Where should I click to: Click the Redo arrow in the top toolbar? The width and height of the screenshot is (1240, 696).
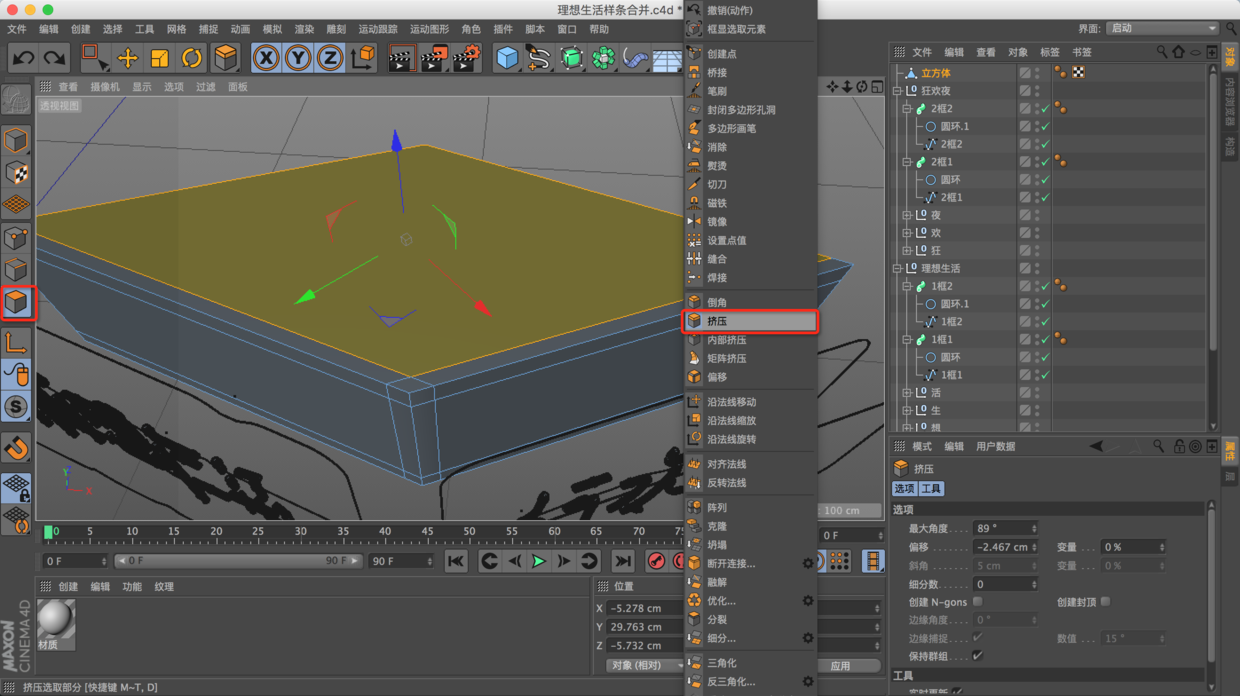(54, 58)
